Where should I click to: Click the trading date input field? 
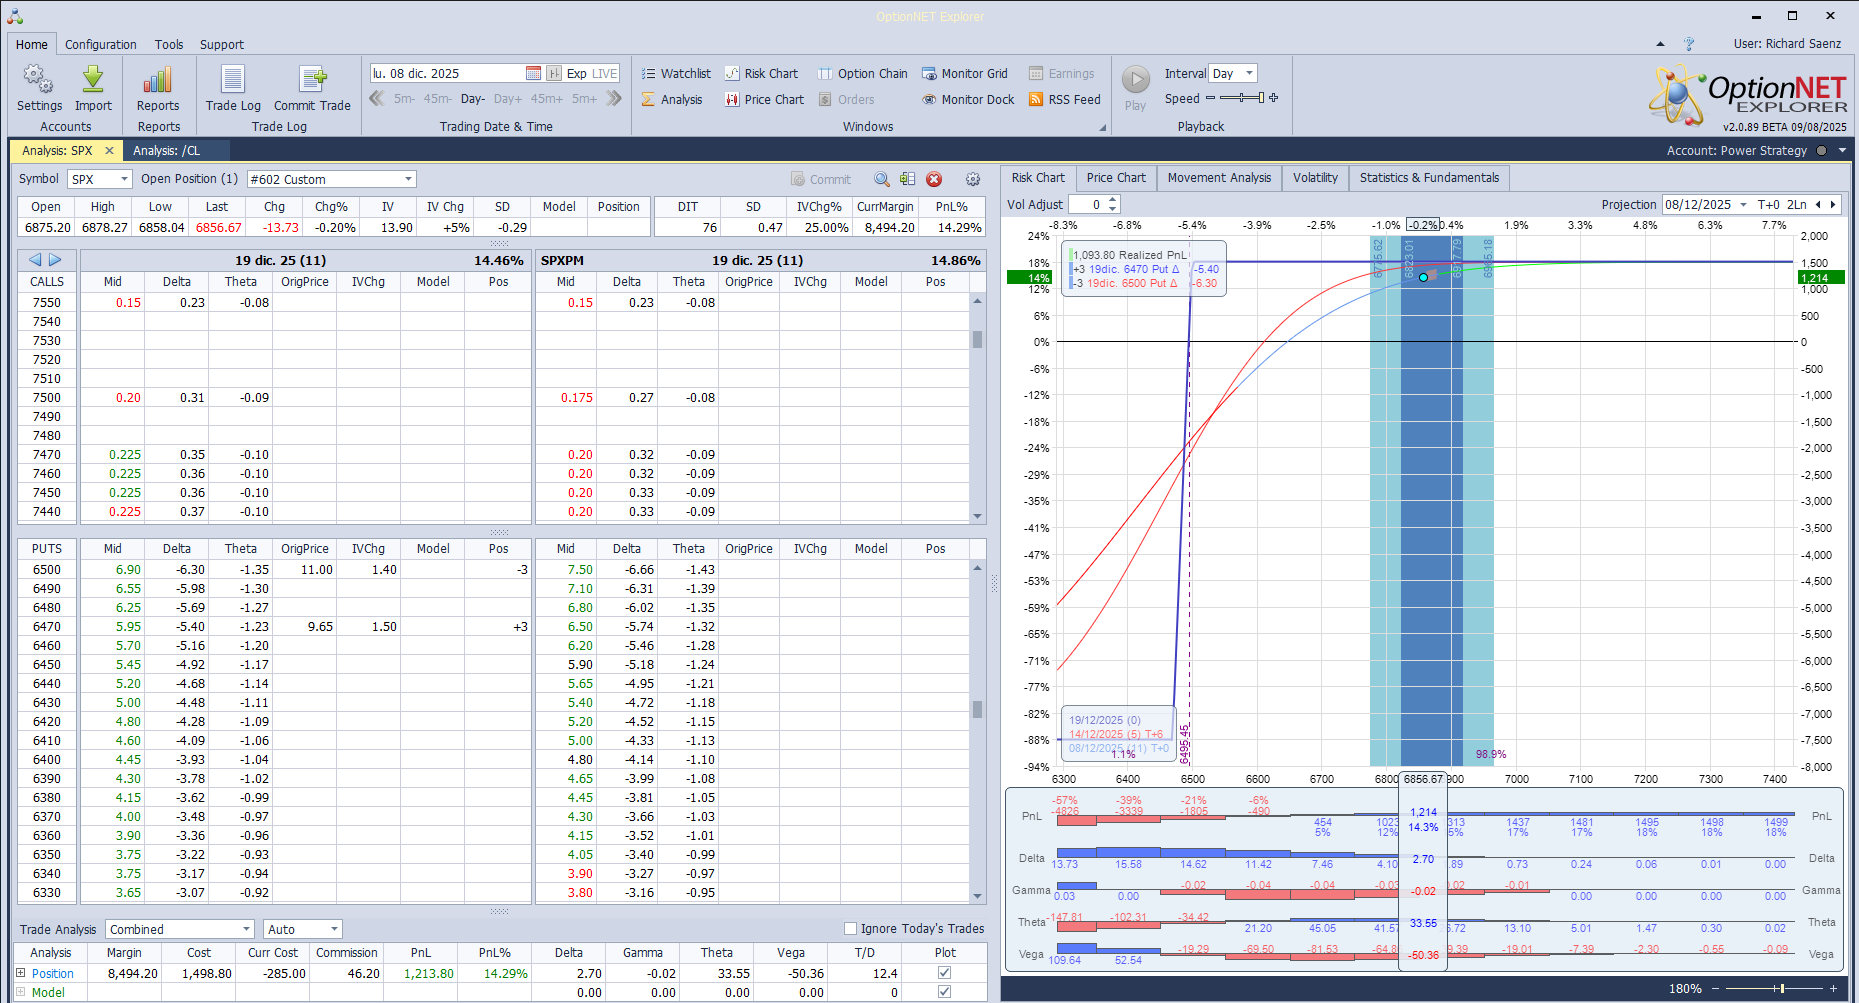[x=447, y=73]
